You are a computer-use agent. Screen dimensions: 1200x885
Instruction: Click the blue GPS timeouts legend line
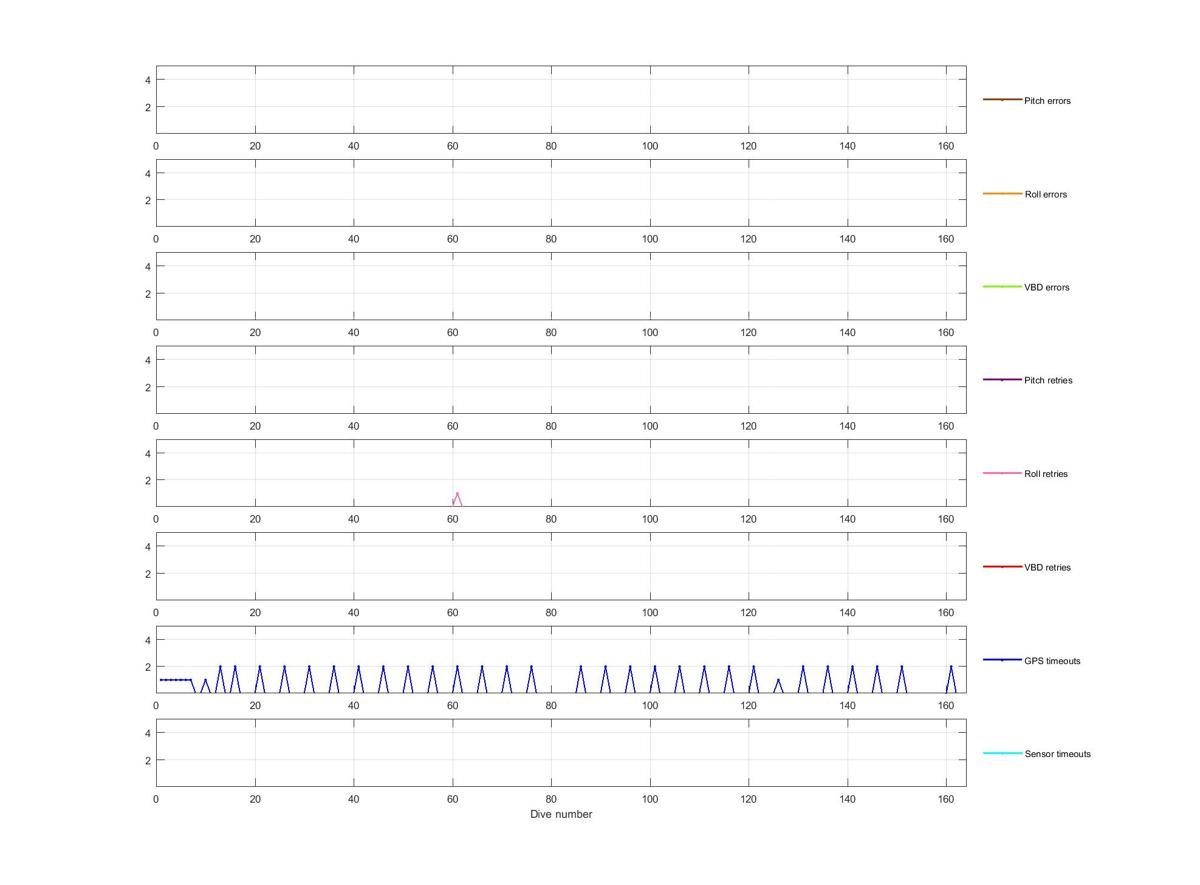click(1002, 660)
